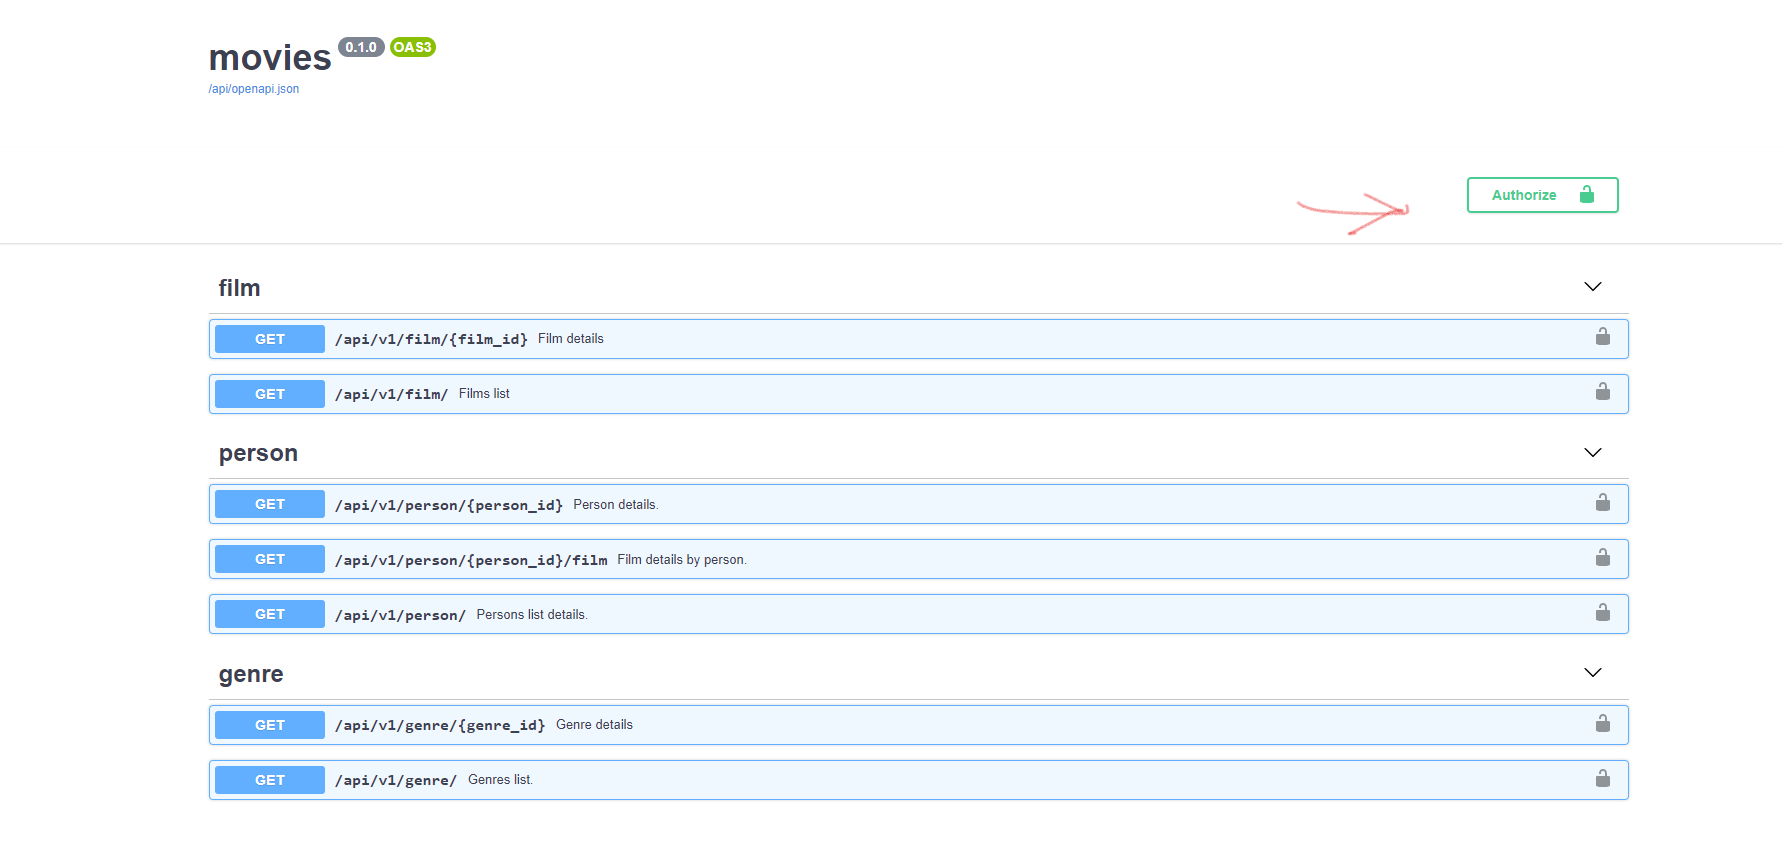The height and width of the screenshot is (843, 1782).
Task: Expand GET /api/v1/person/{person_id} endpoint
Action: tap(918, 504)
